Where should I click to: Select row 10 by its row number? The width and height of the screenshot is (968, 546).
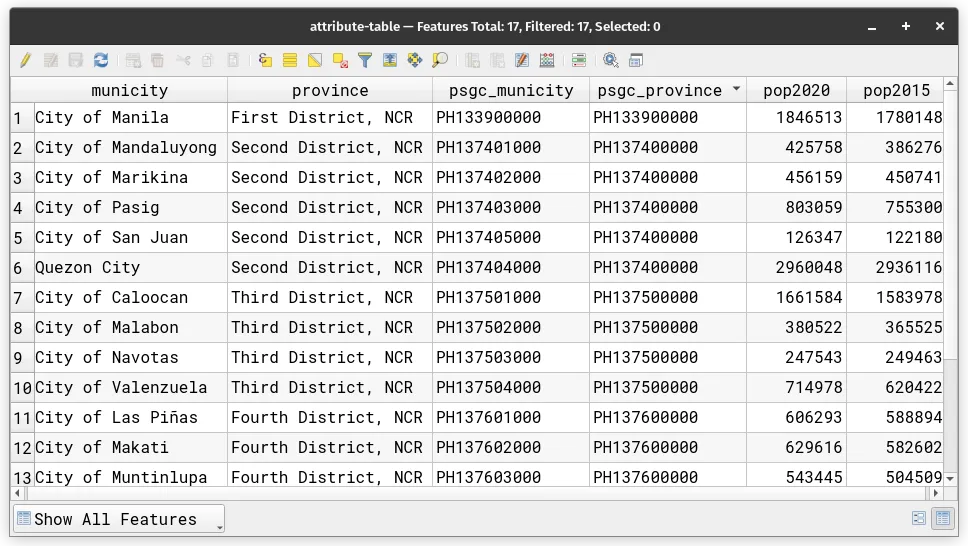(x=22, y=388)
